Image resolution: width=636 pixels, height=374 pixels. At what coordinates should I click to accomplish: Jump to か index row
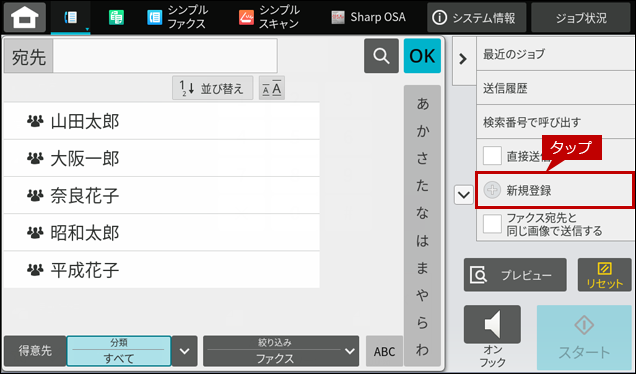[x=422, y=131]
